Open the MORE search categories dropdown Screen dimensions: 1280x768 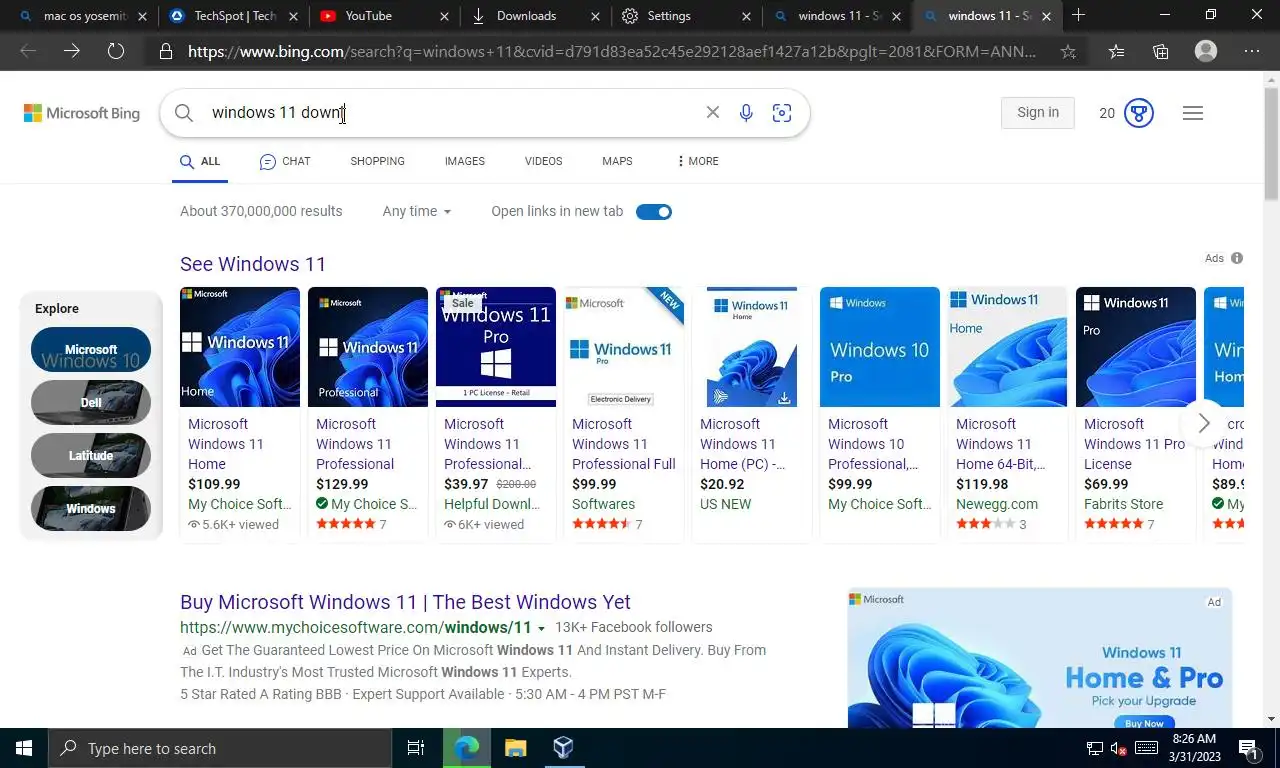(x=698, y=161)
